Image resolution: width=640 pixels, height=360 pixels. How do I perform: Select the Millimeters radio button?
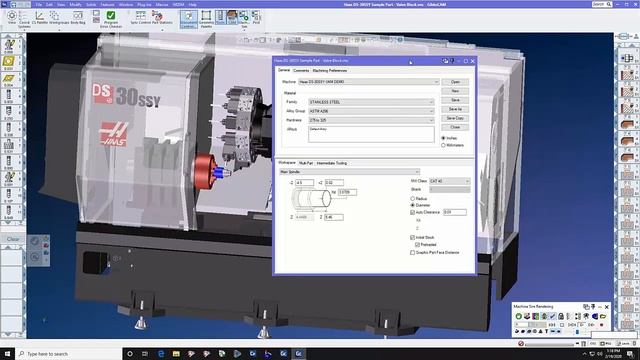pos(443,145)
